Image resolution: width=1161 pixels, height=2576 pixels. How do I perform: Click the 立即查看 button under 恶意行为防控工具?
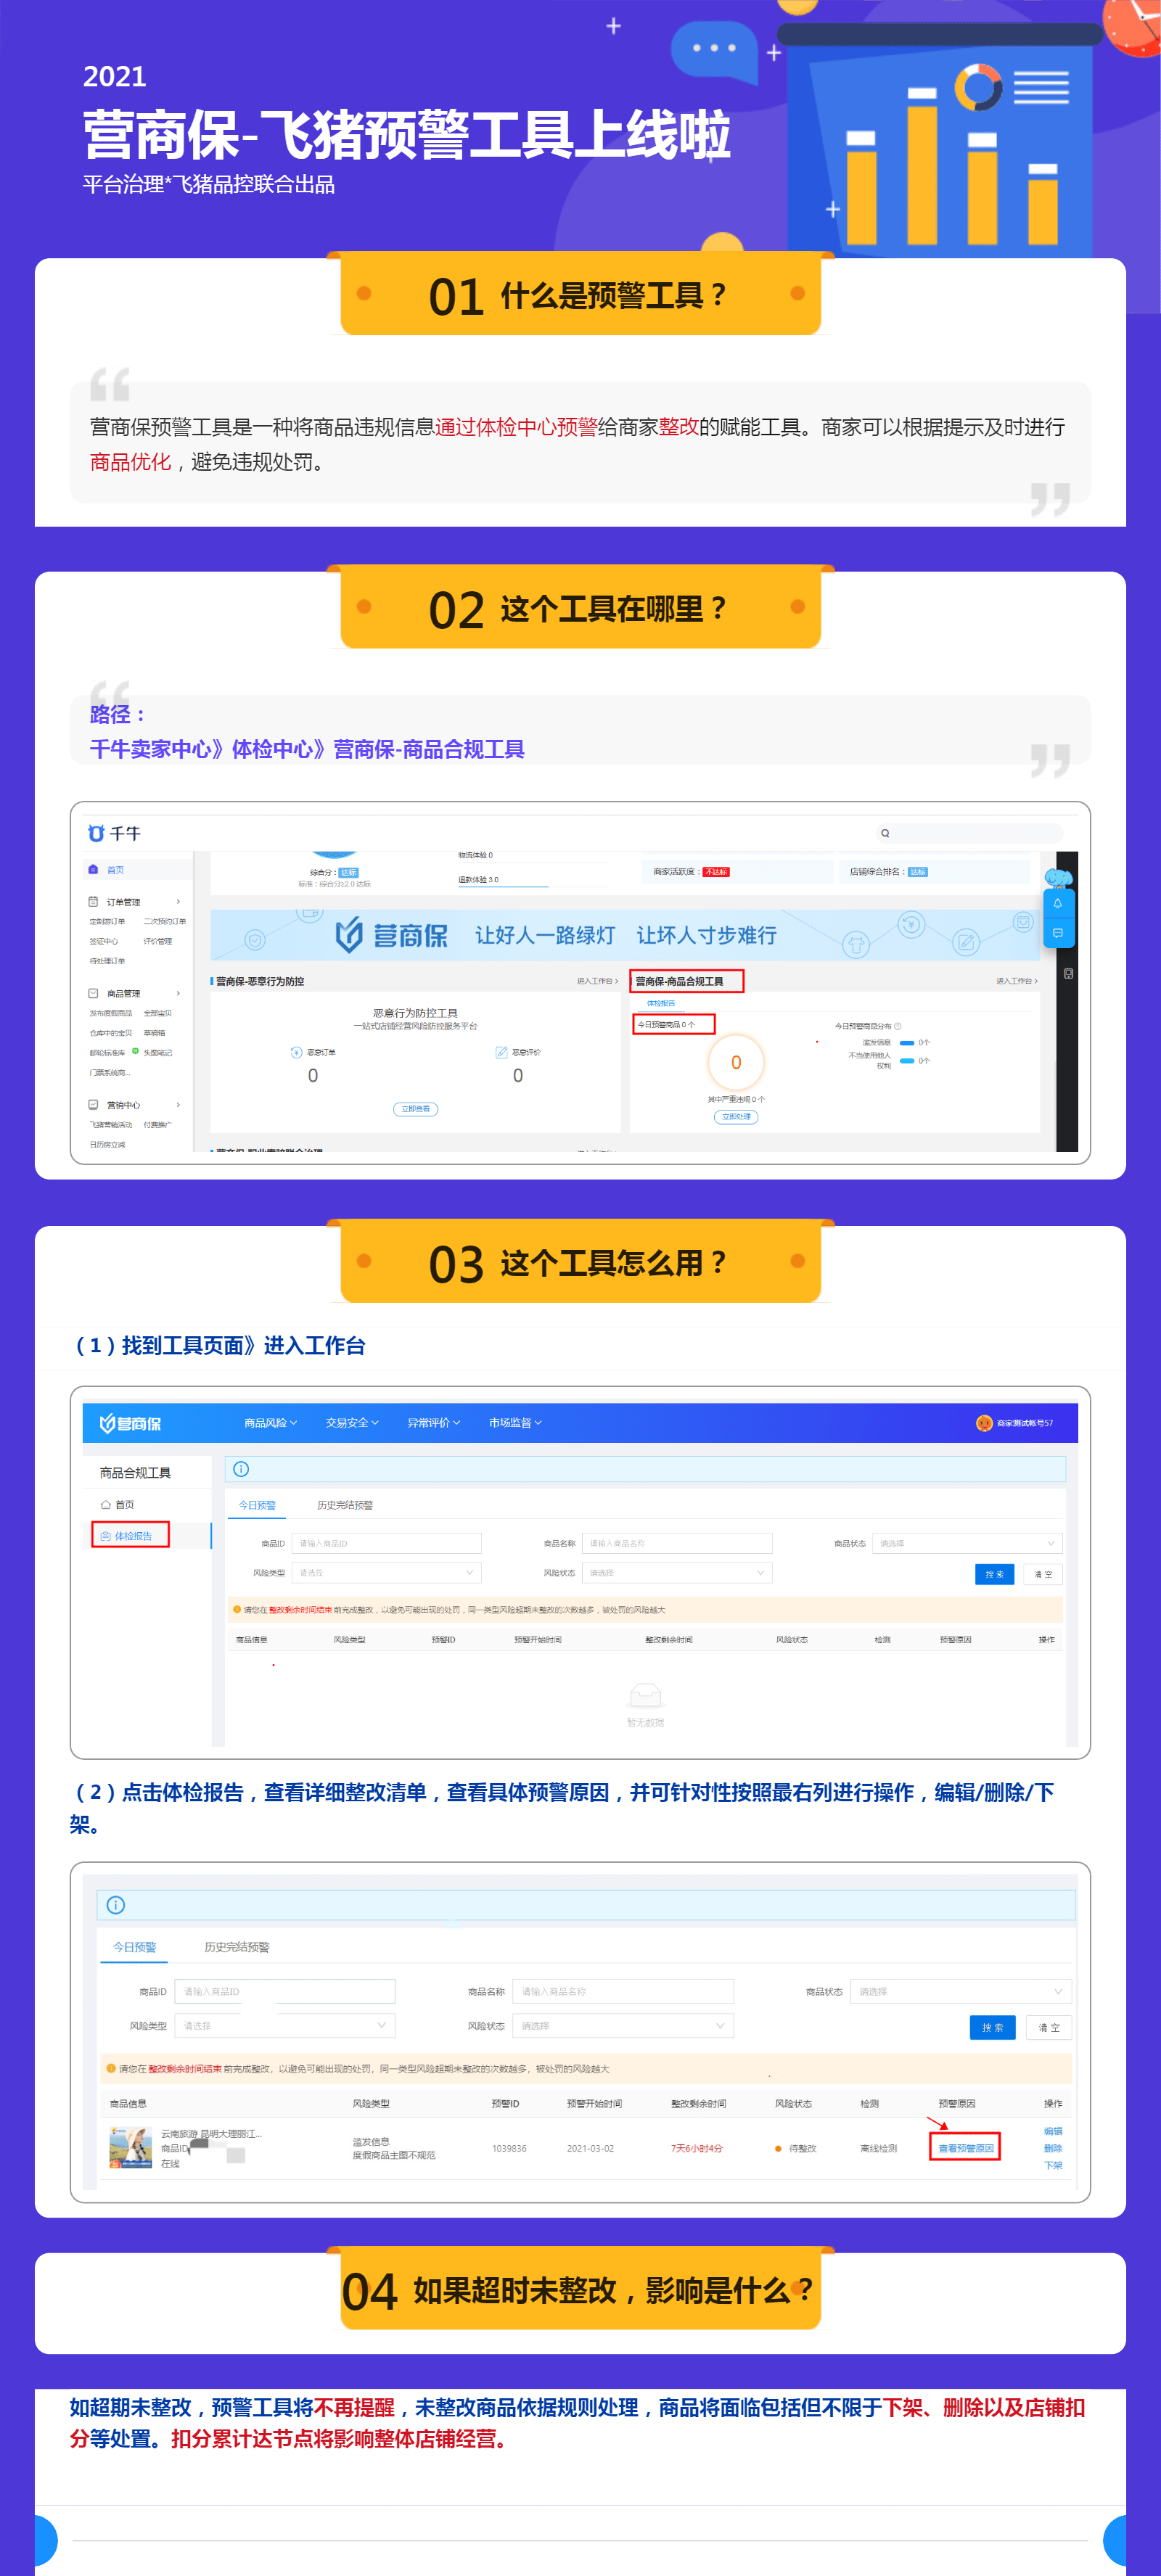coord(415,1109)
